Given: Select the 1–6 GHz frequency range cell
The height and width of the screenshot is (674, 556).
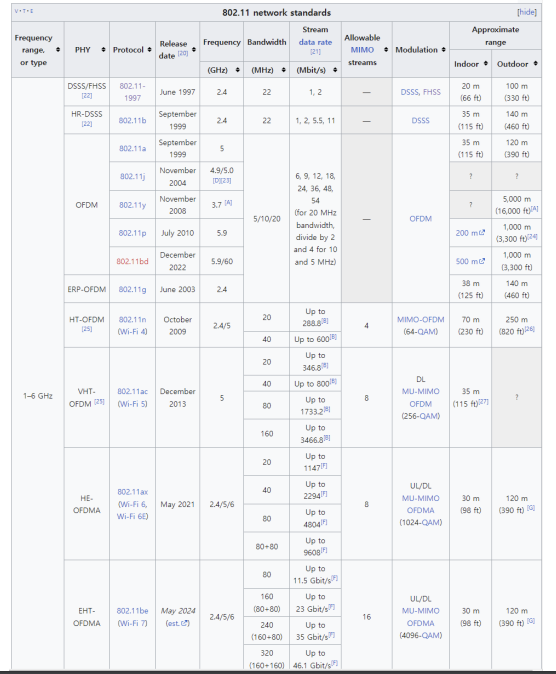Looking at the screenshot, I should click(x=38, y=395).
